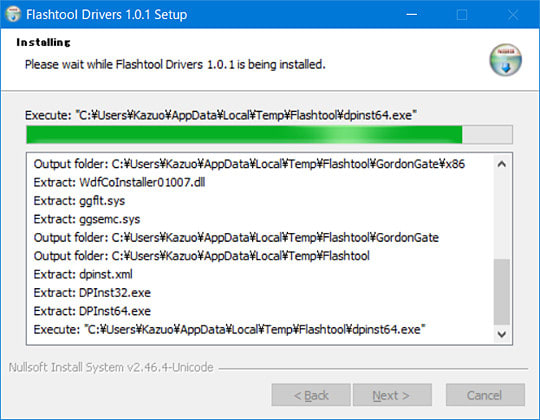540x420 pixels.
Task: Click the disabled maximize window button
Action: click(x=461, y=14)
